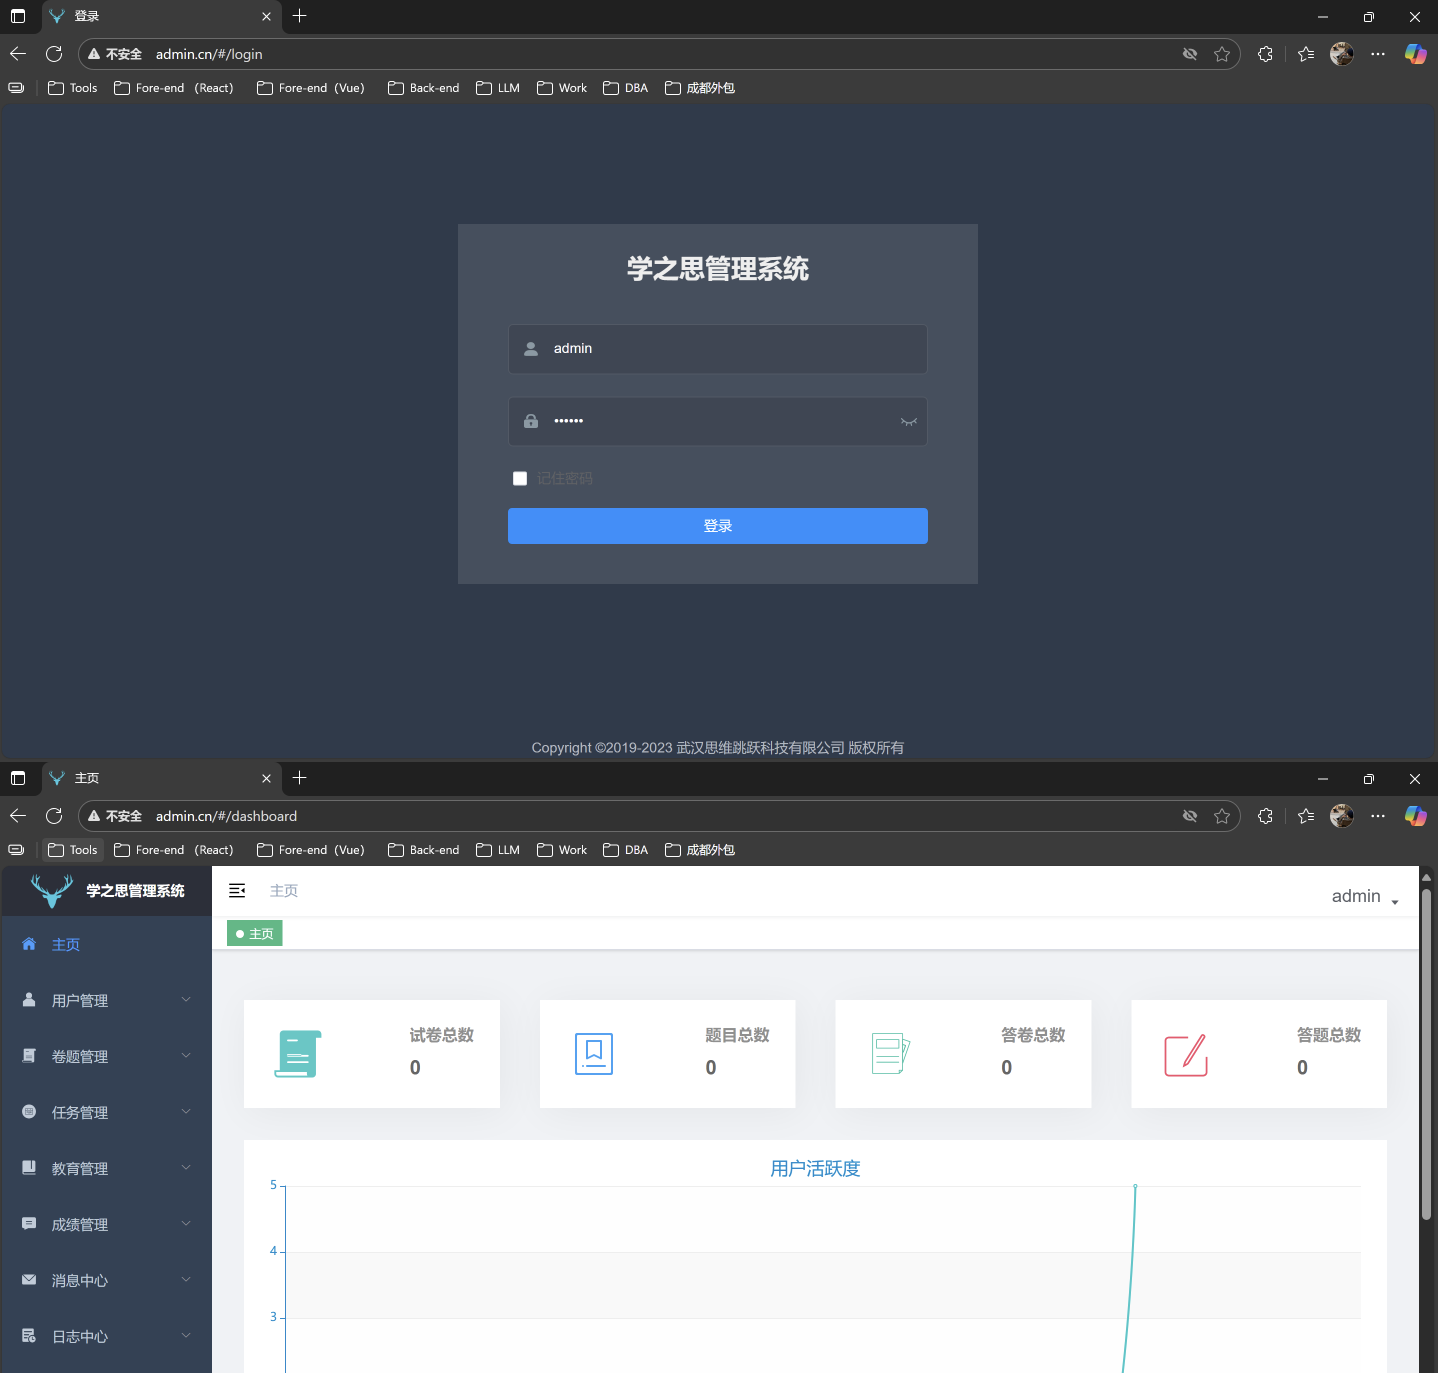Screen dimensions: 1439x1373
Task: Click address bar showing admin.cn/#/dashboard
Action: pos(660,816)
